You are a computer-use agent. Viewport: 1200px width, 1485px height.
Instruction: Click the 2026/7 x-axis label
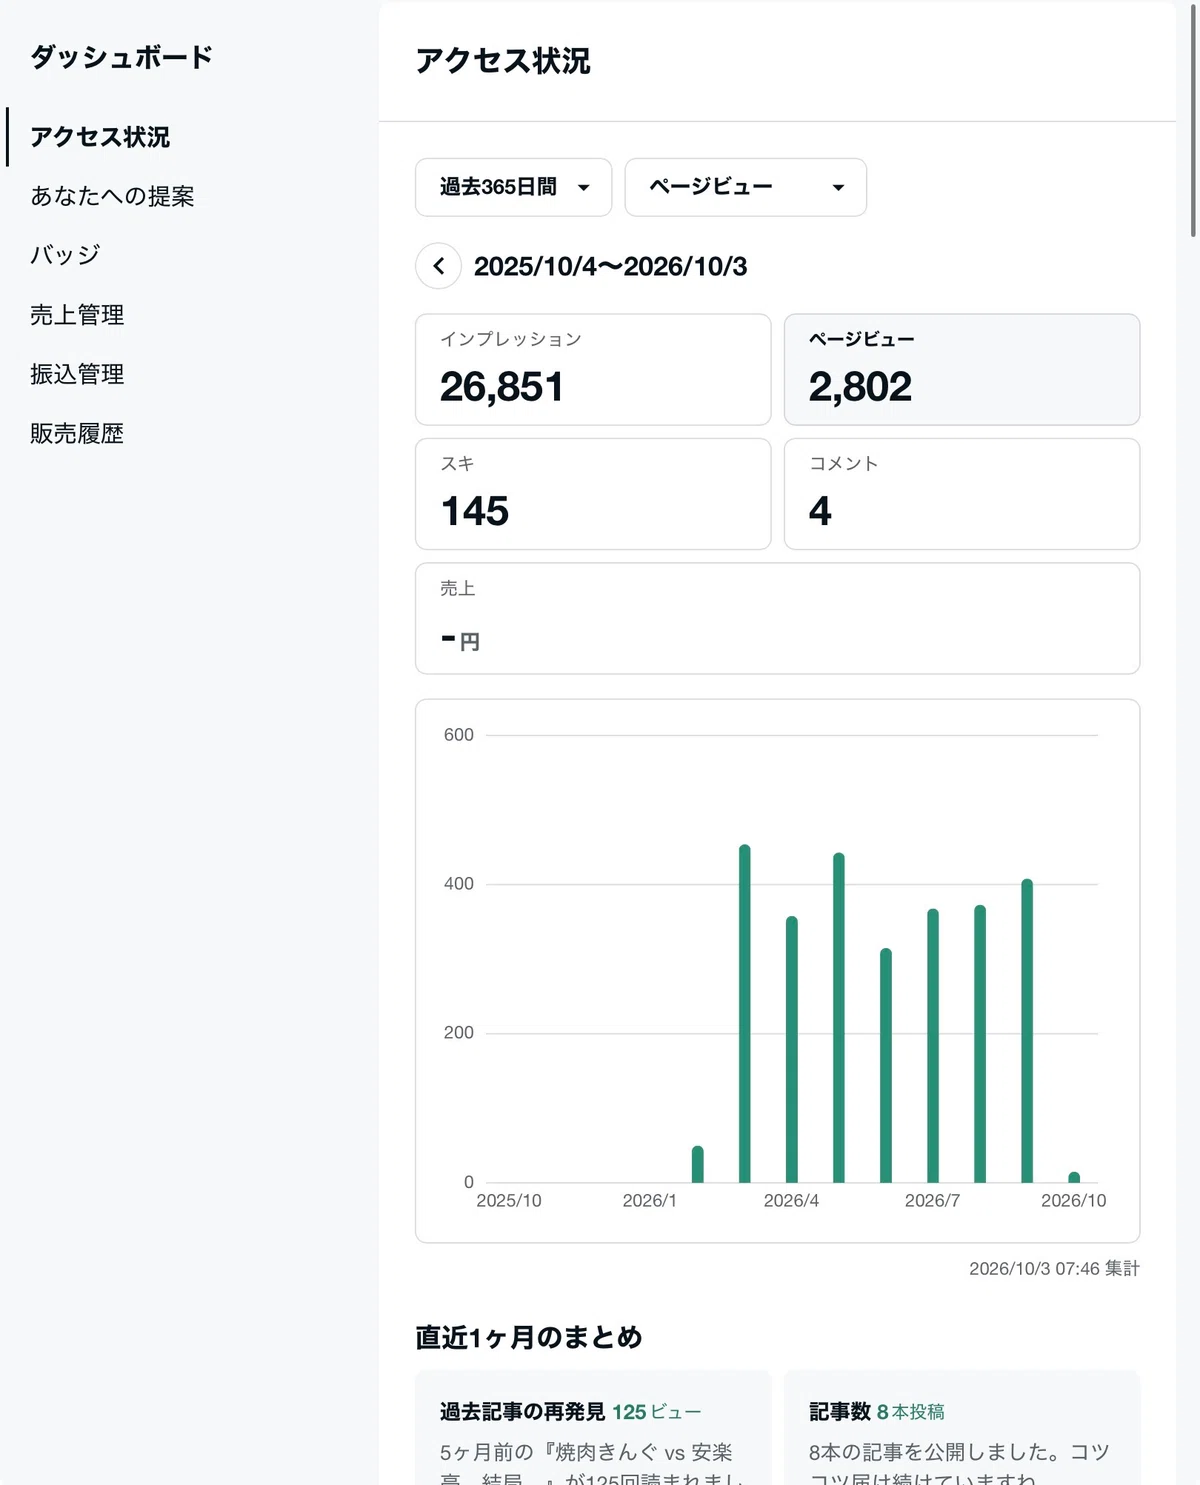click(932, 1200)
